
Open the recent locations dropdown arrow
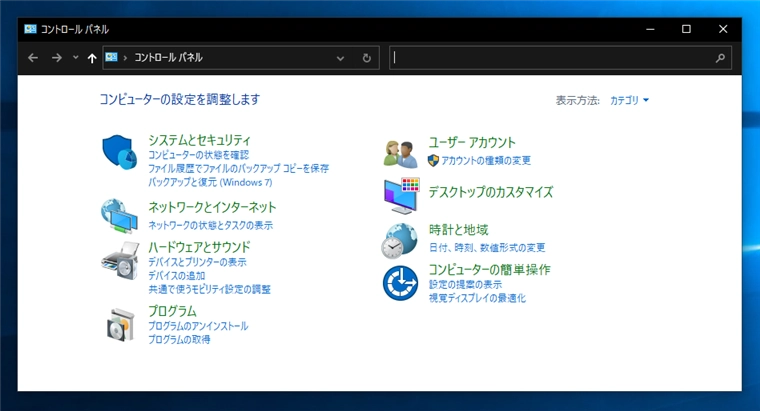pyautogui.click(x=76, y=58)
